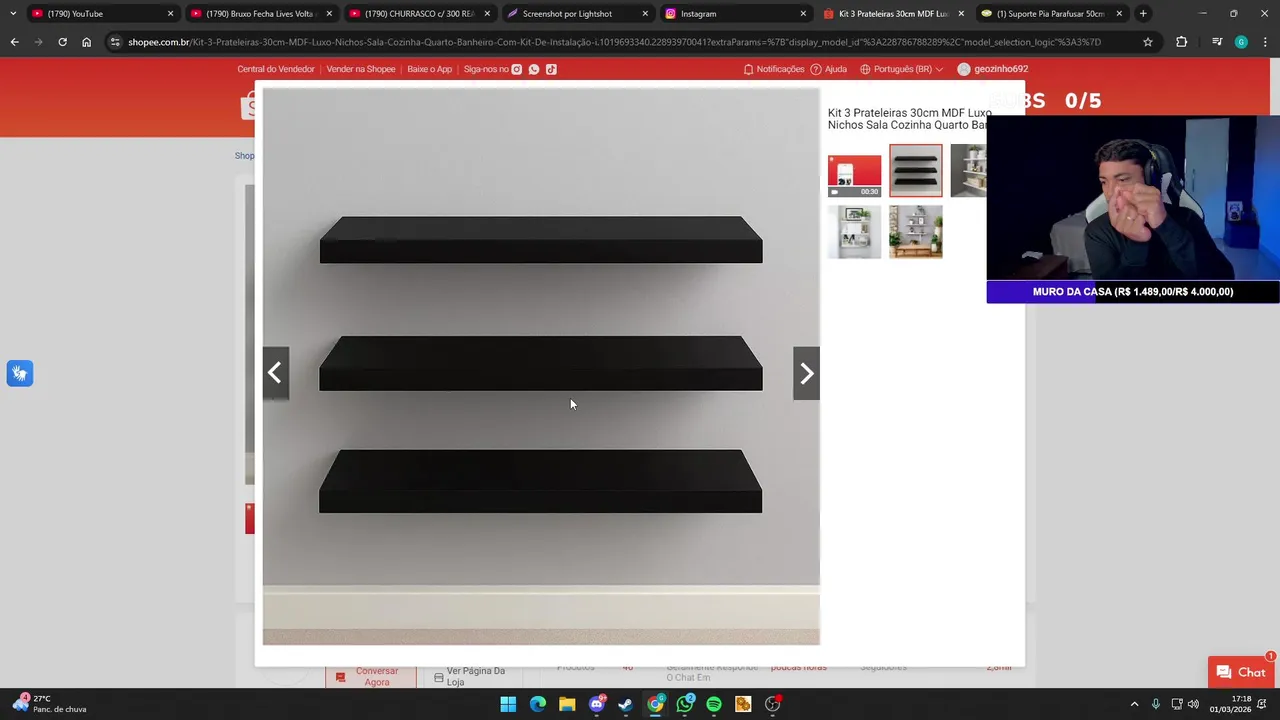Screen dimensions: 1280x720
Task: Open Shopee's TikTok from Siga-nos
Action: [551, 69]
